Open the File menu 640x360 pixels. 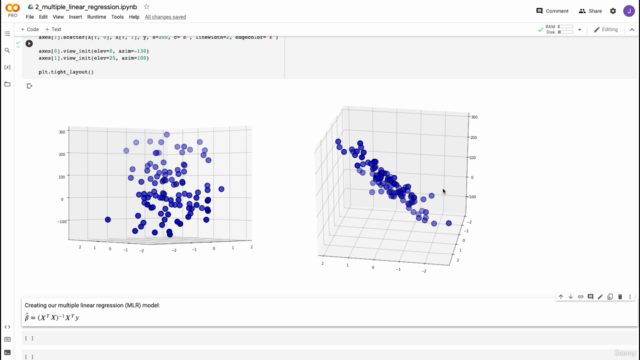tap(30, 17)
